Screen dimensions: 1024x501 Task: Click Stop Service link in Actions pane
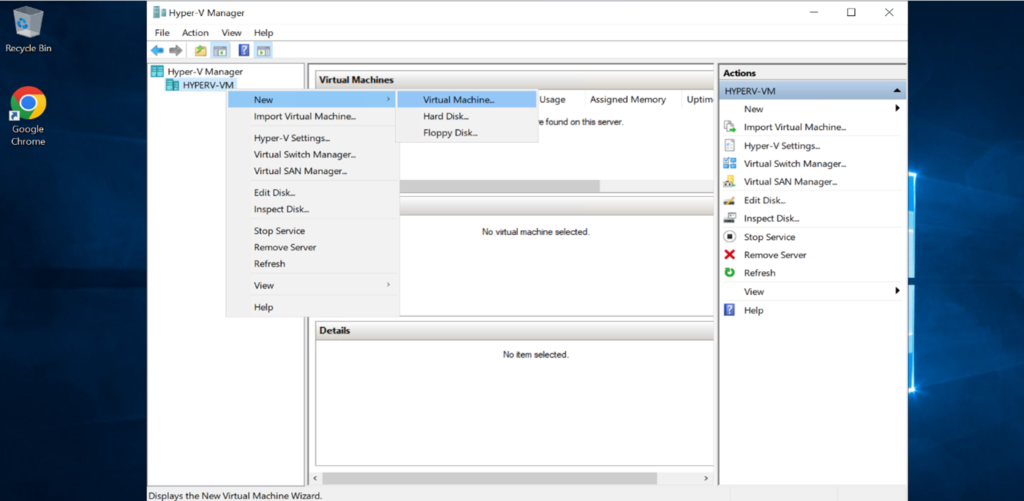769,237
